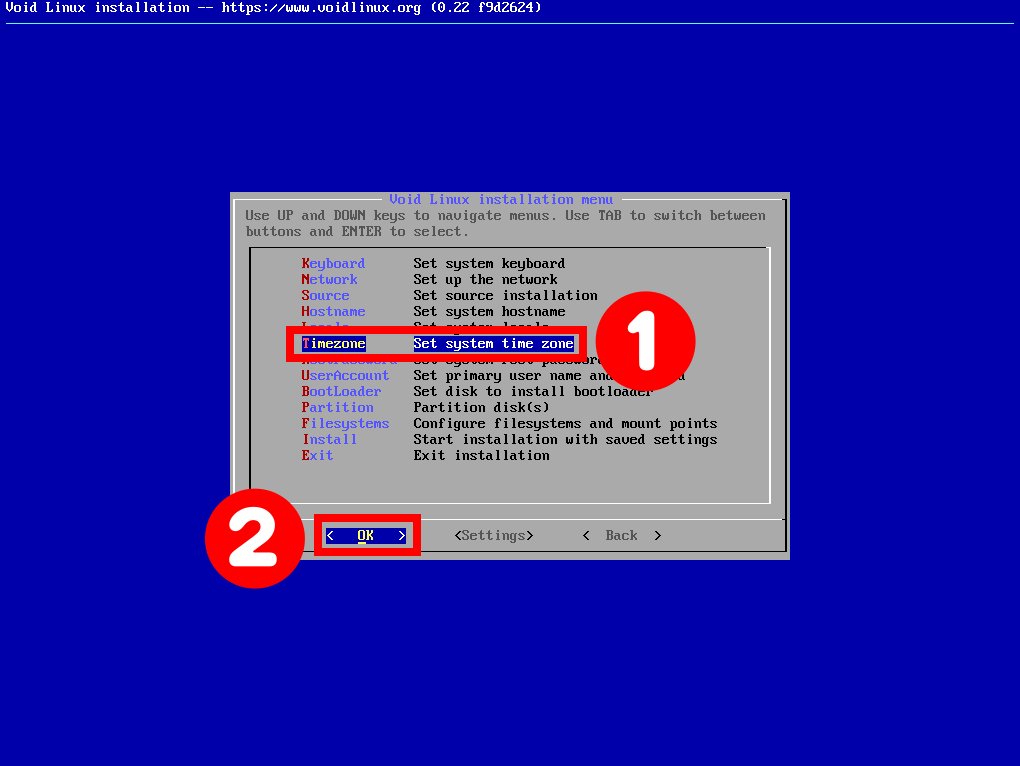This screenshot has width=1020, height=766.
Task: Click 'Set up the network' description
Action: point(485,280)
